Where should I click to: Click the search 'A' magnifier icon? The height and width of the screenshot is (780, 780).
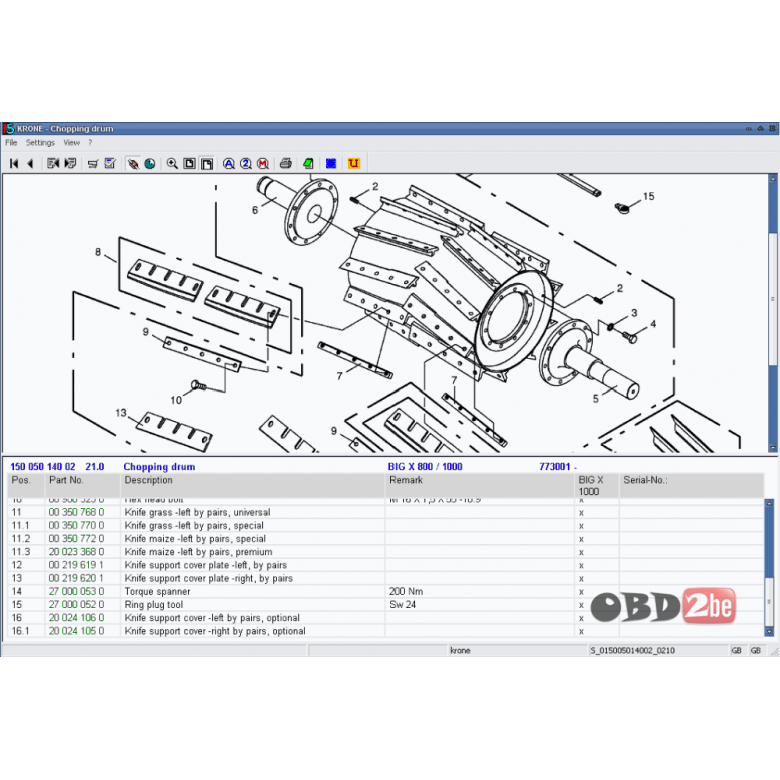tap(229, 164)
